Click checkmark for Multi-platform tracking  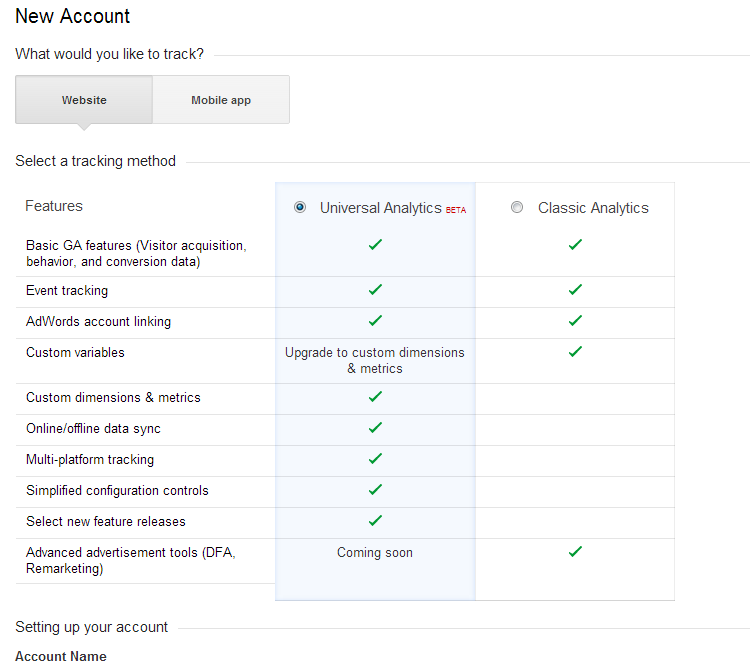(x=375, y=459)
